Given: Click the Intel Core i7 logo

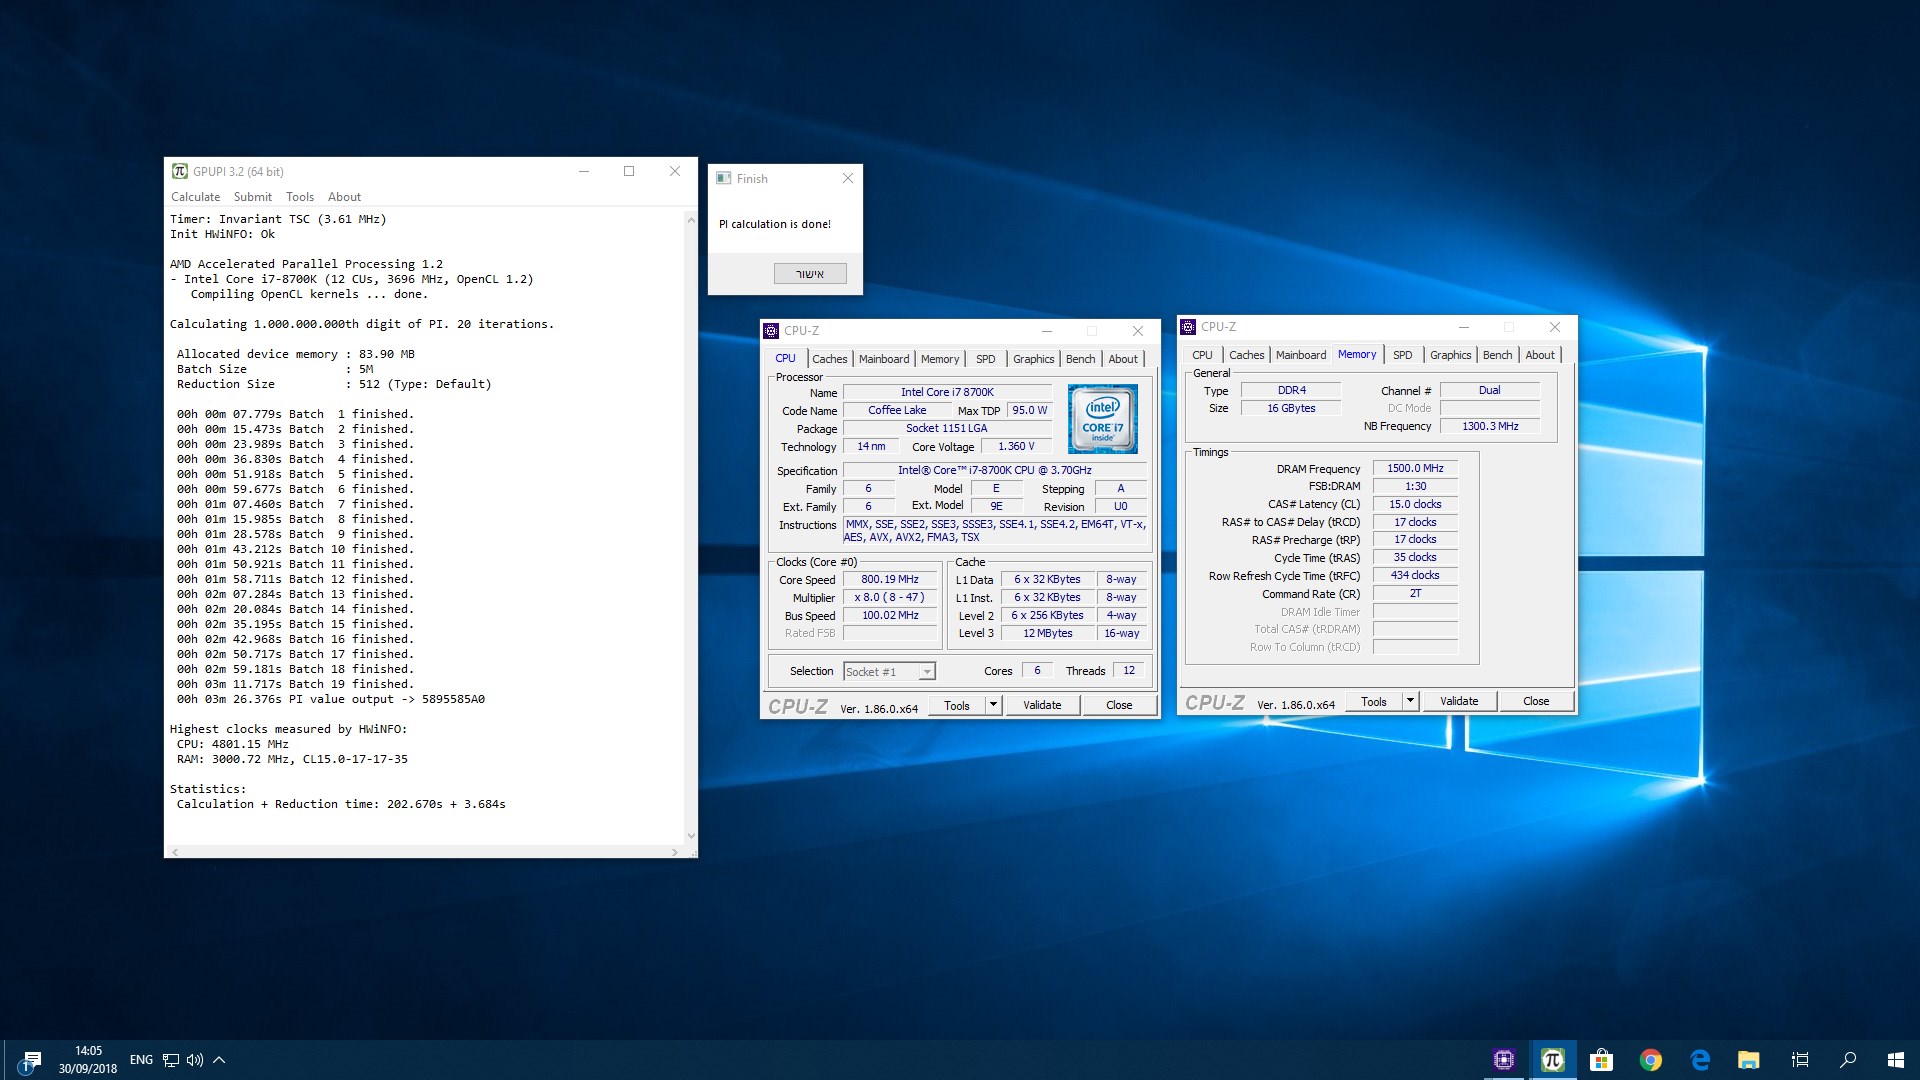Looking at the screenshot, I should 1102,419.
